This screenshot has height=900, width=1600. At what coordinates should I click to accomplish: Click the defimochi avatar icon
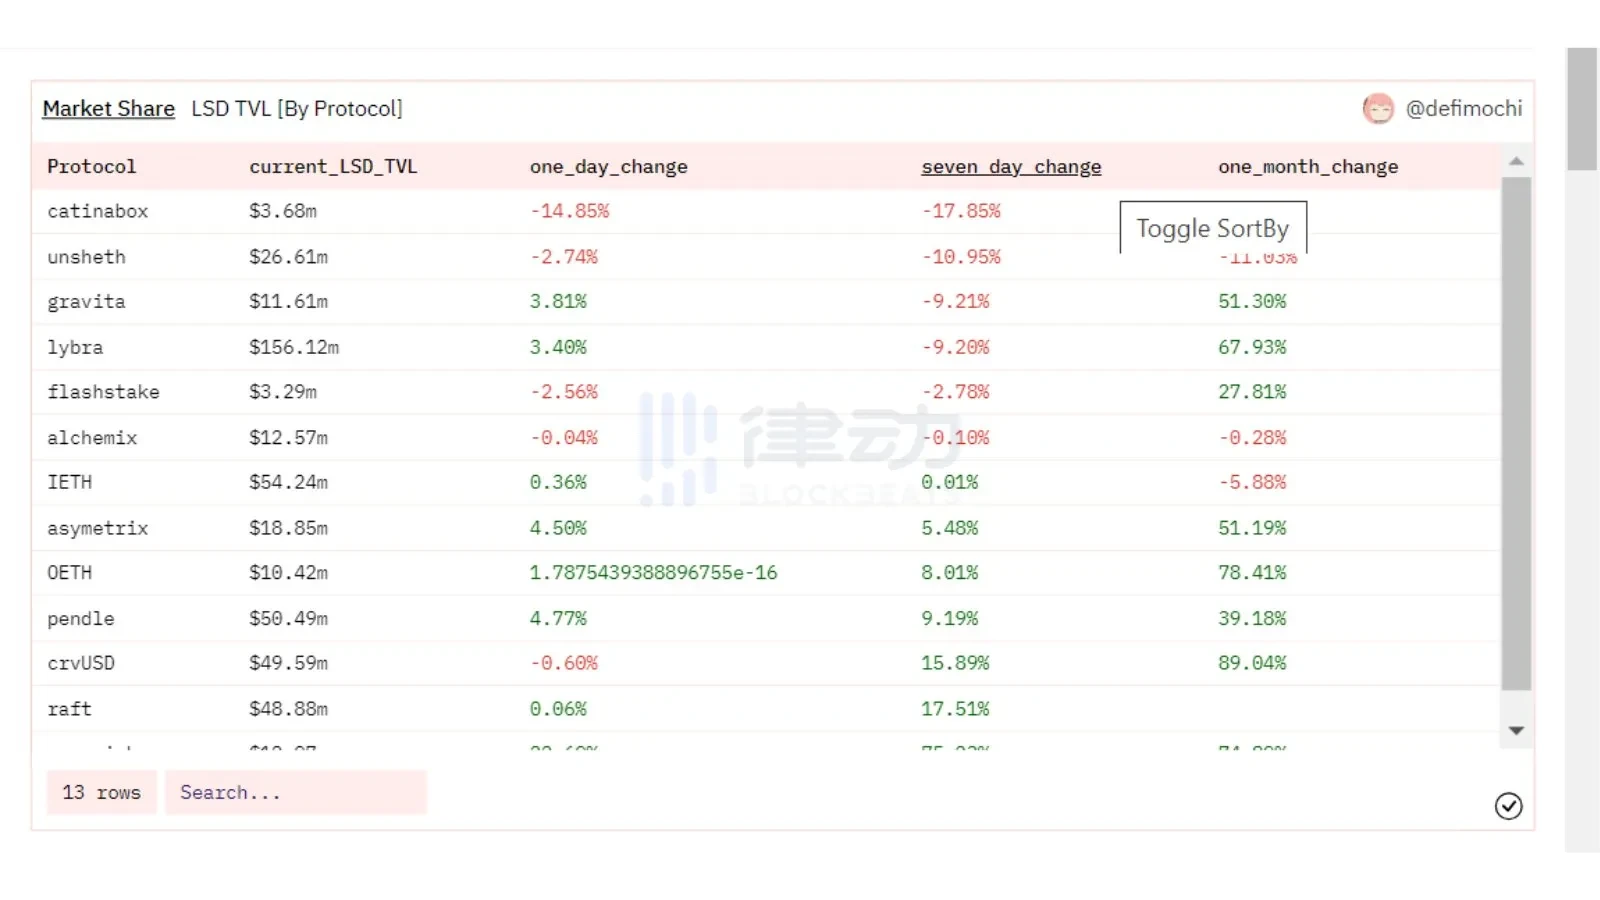click(x=1378, y=109)
